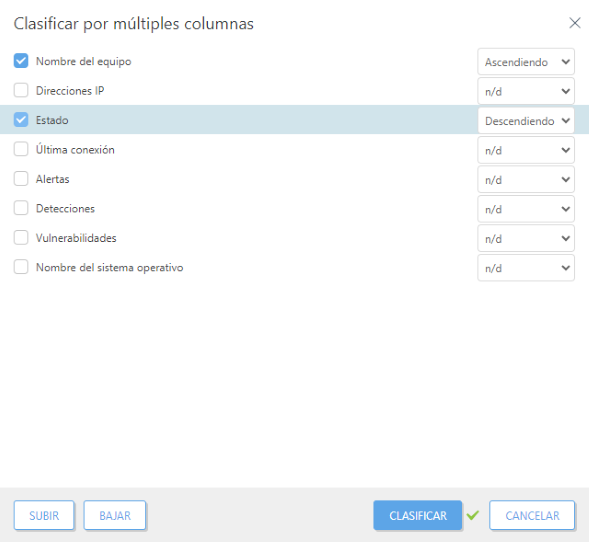This screenshot has height=542, width=589.
Task: Enable the Direcciones IP checkbox
Action: tap(21, 90)
